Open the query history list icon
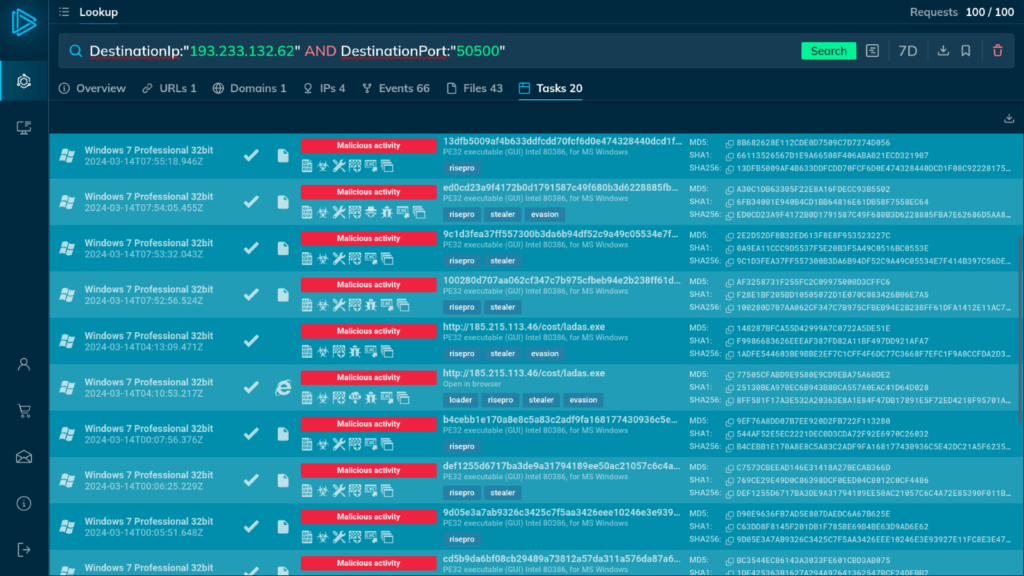 (873, 51)
